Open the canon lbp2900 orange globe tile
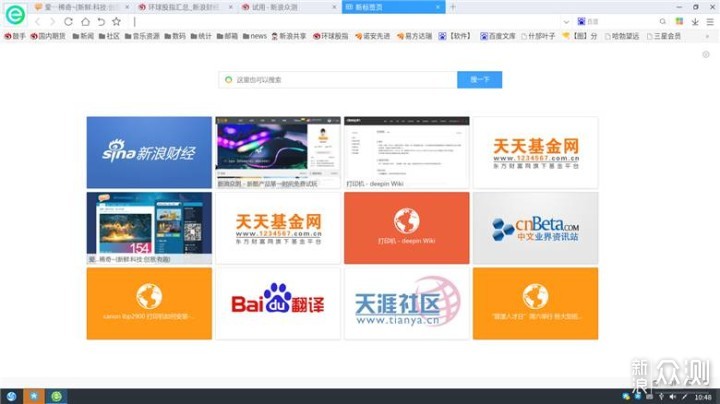 click(x=149, y=303)
